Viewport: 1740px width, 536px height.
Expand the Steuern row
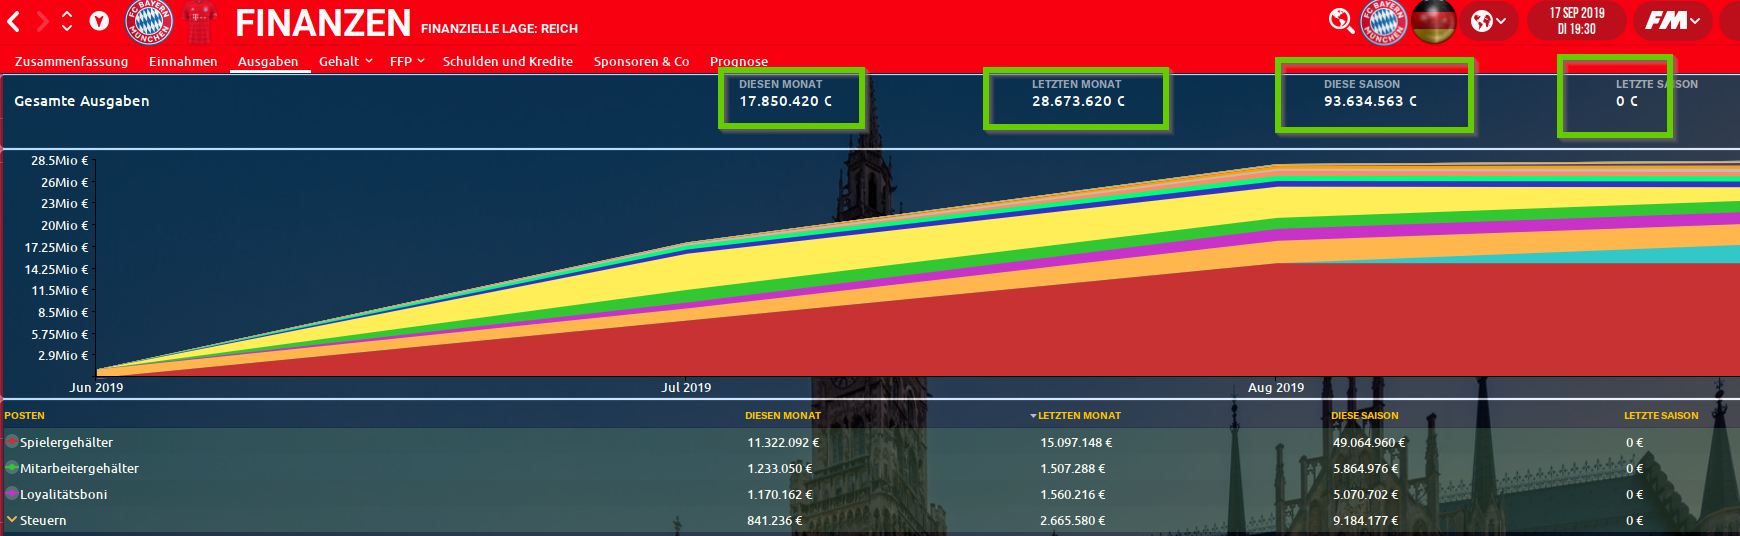point(12,520)
